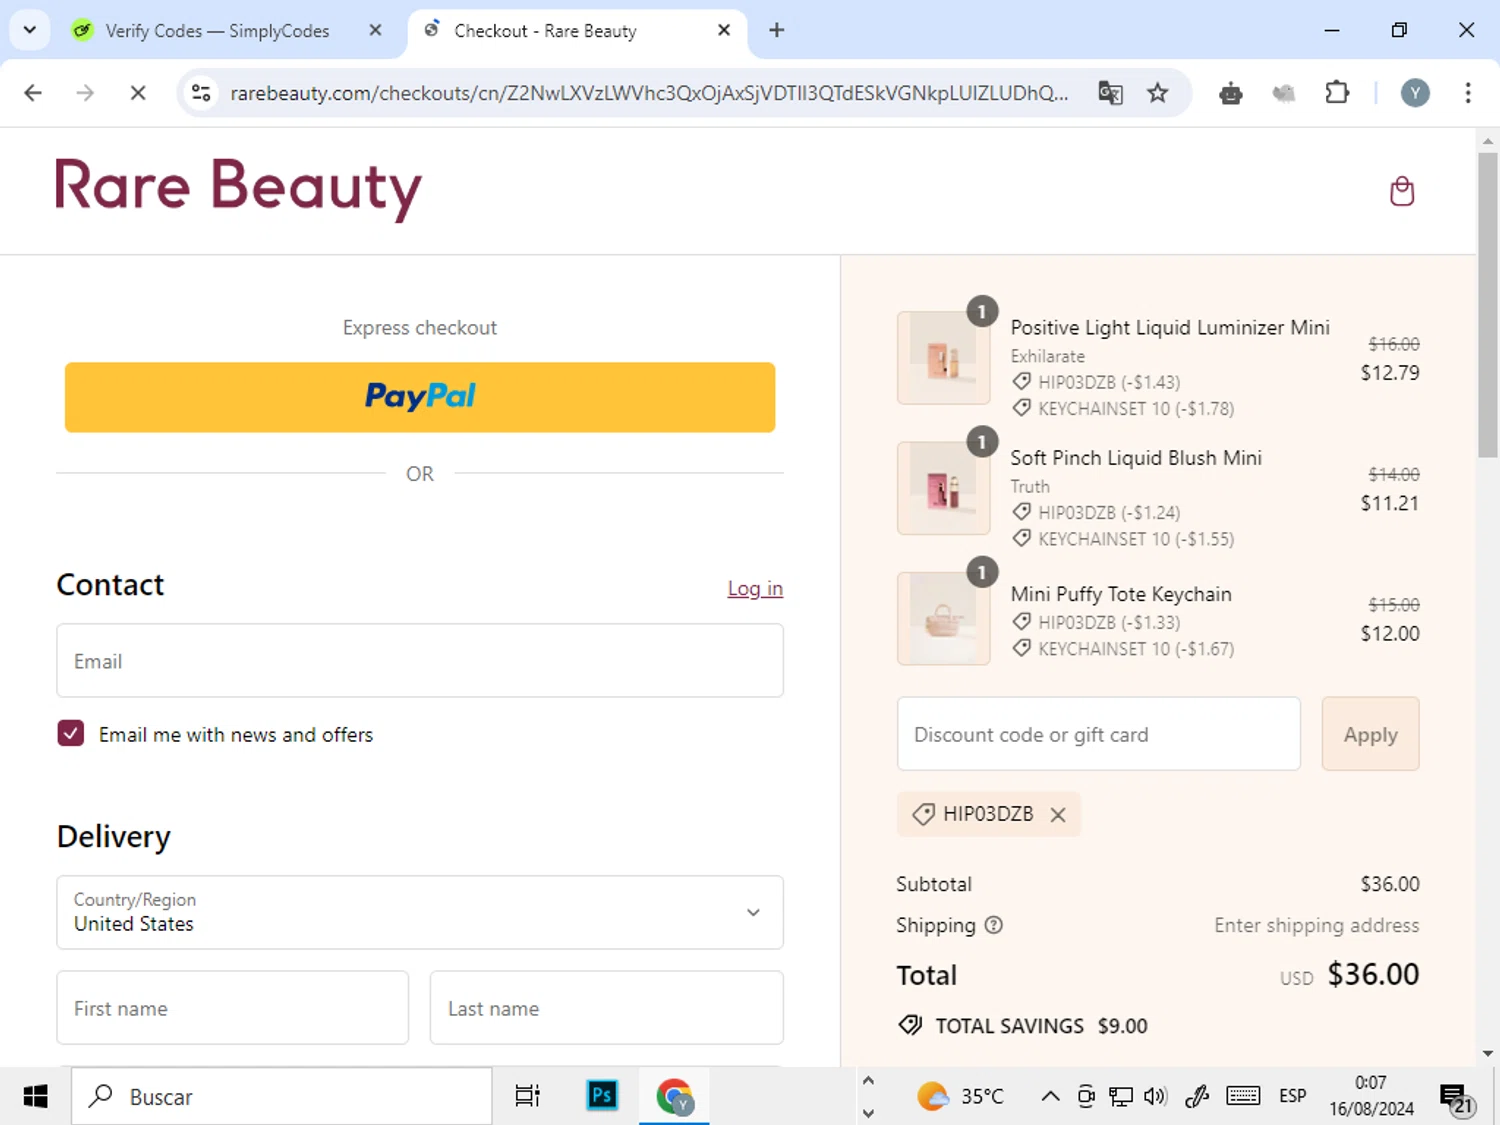Remove the HIP03DZB discount code
Viewport: 1500px width, 1125px height.
click(1058, 815)
